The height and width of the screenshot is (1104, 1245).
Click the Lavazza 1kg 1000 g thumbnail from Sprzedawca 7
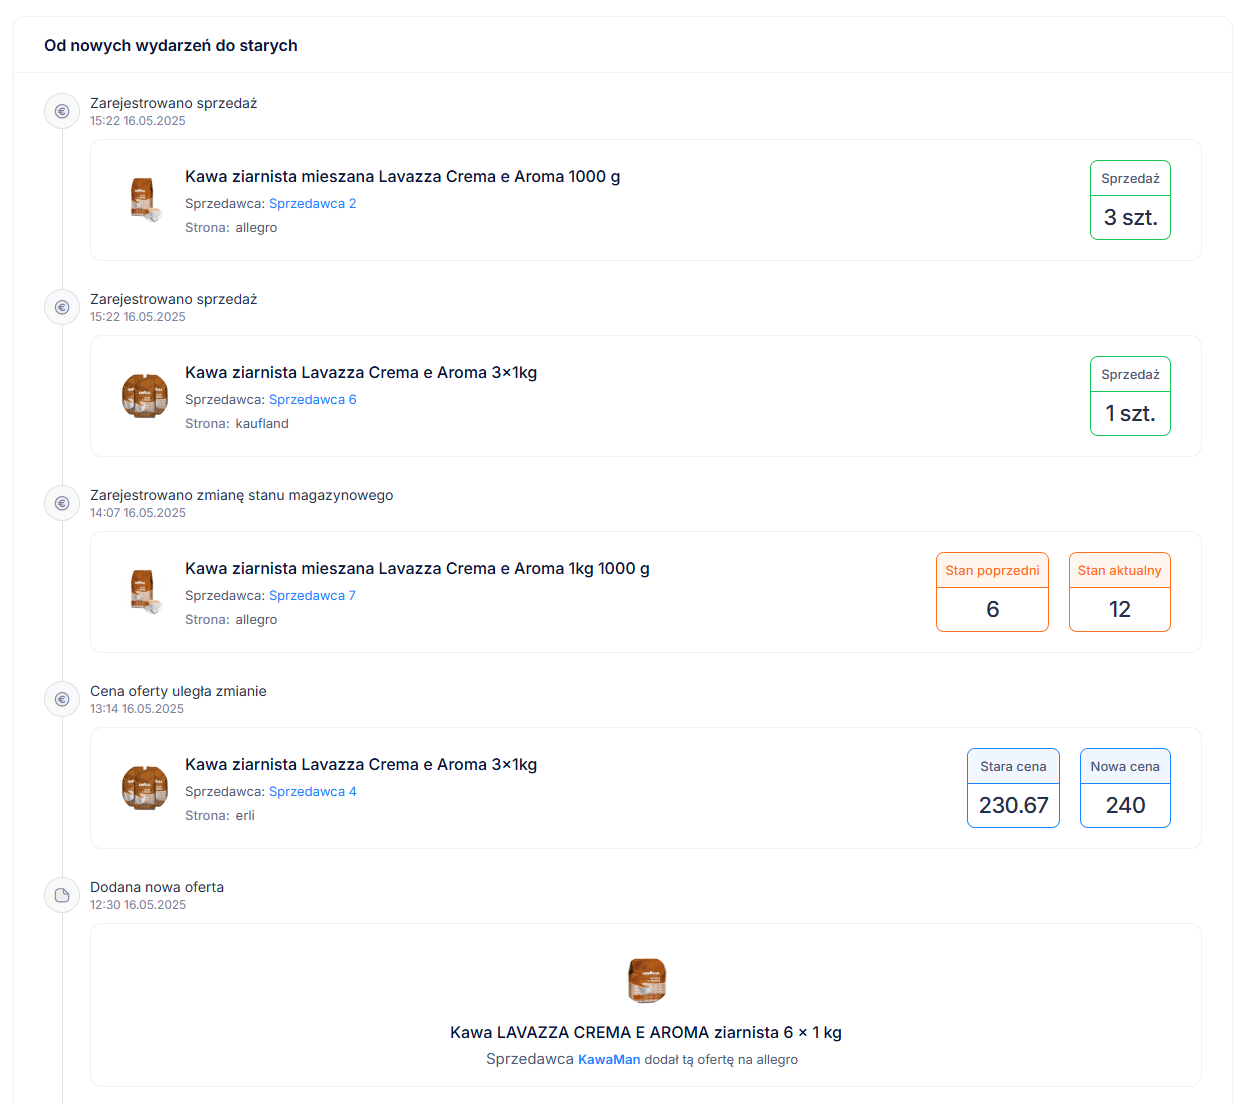(x=145, y=591)
